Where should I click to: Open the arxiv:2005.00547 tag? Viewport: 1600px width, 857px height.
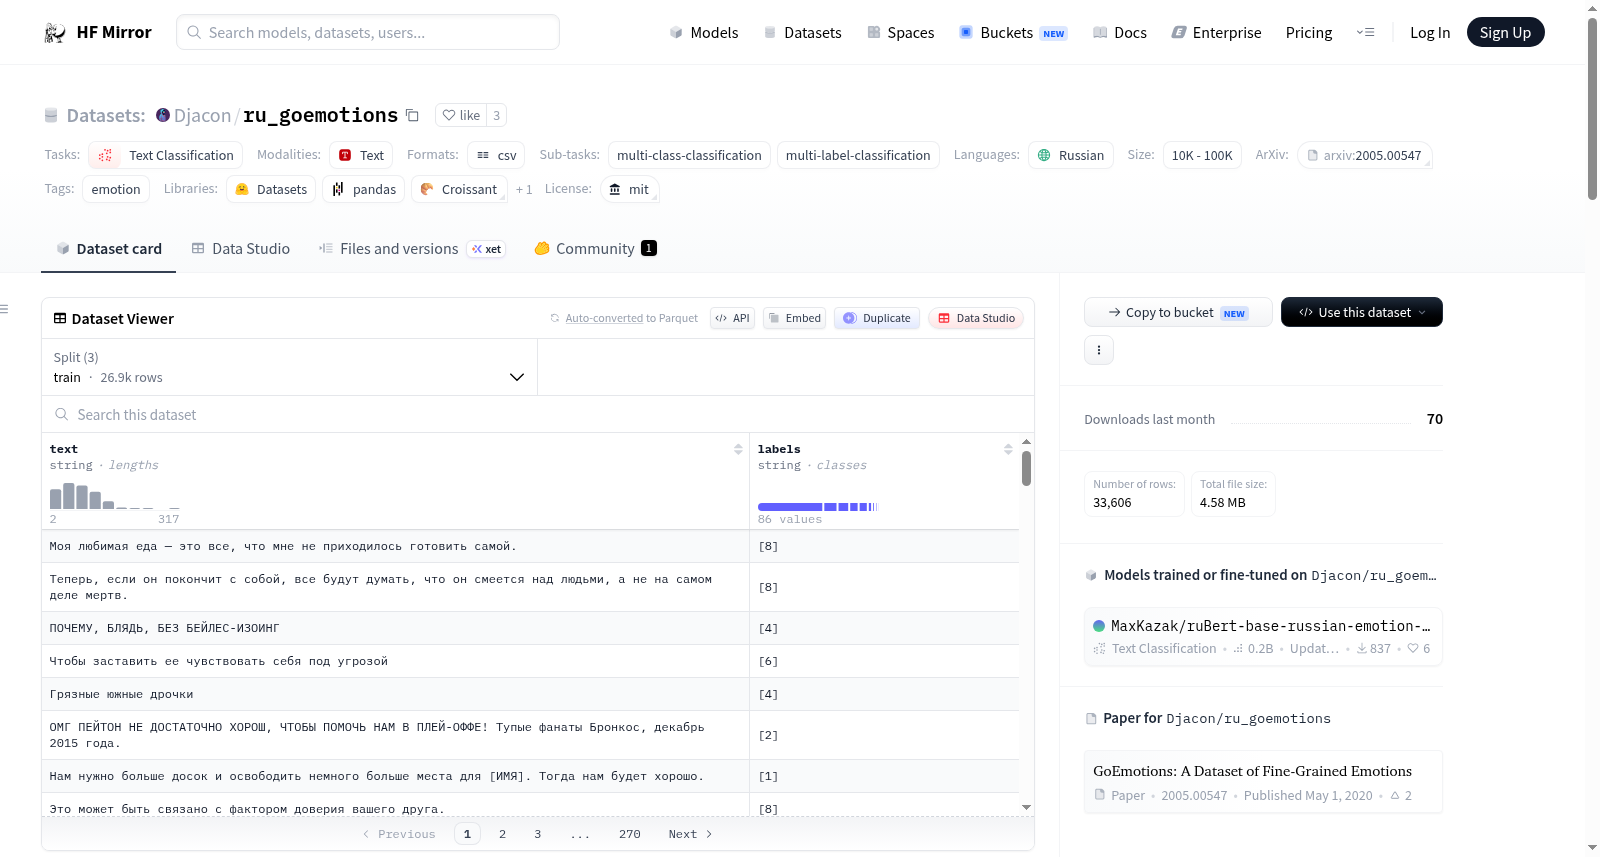[1365, 155]
